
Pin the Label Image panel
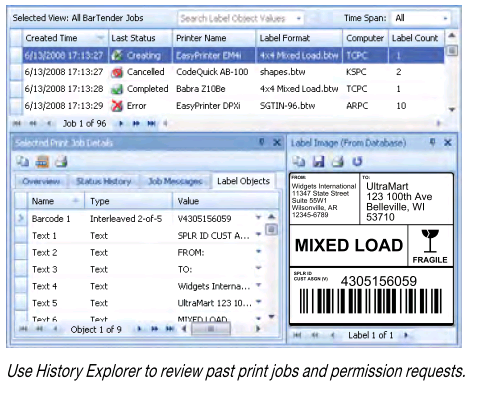click(x=432, y=143)
